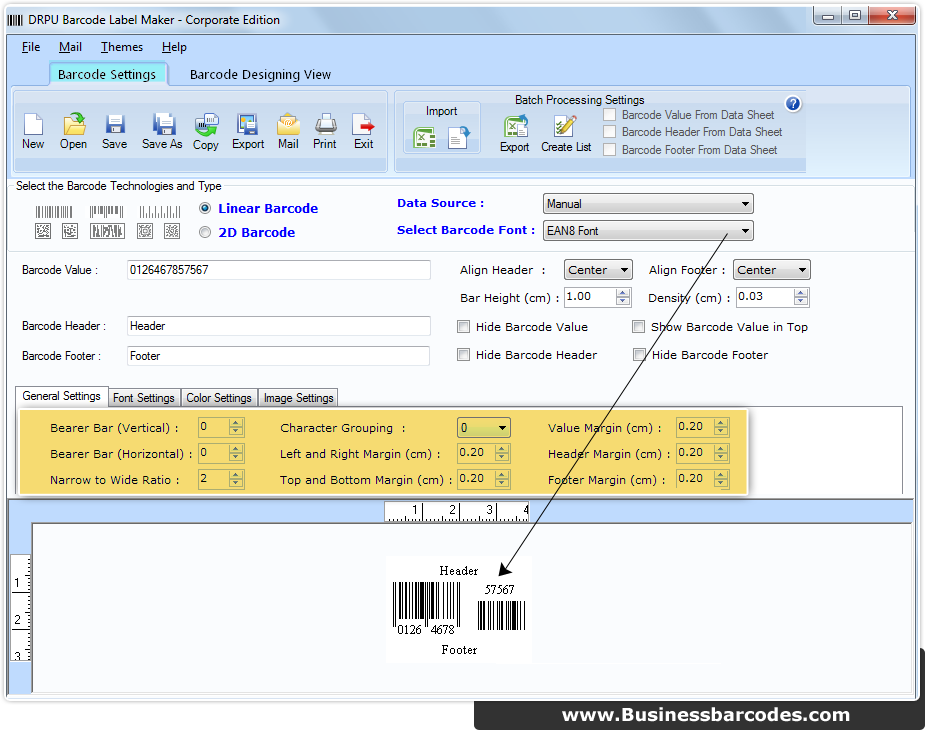
Task: Copy barcode using the Copy icon
Action: tap(206, 125)
